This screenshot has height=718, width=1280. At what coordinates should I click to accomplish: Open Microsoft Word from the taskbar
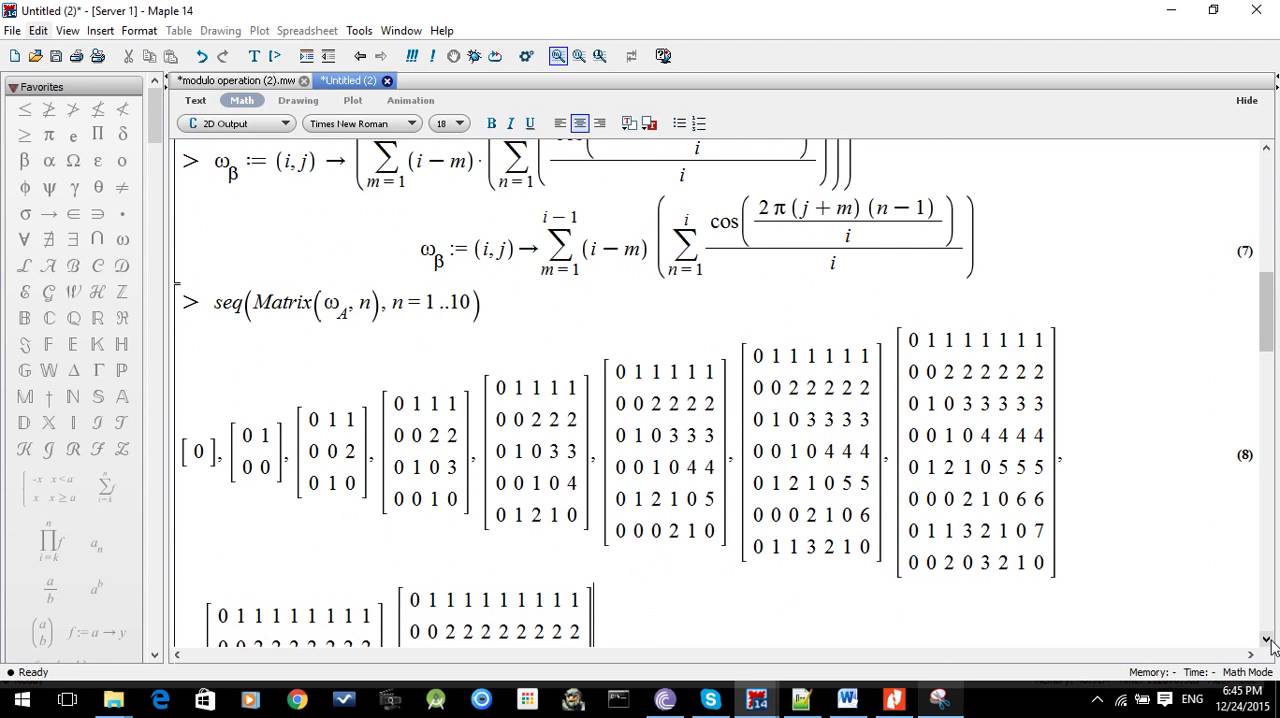tap(848, 700)
